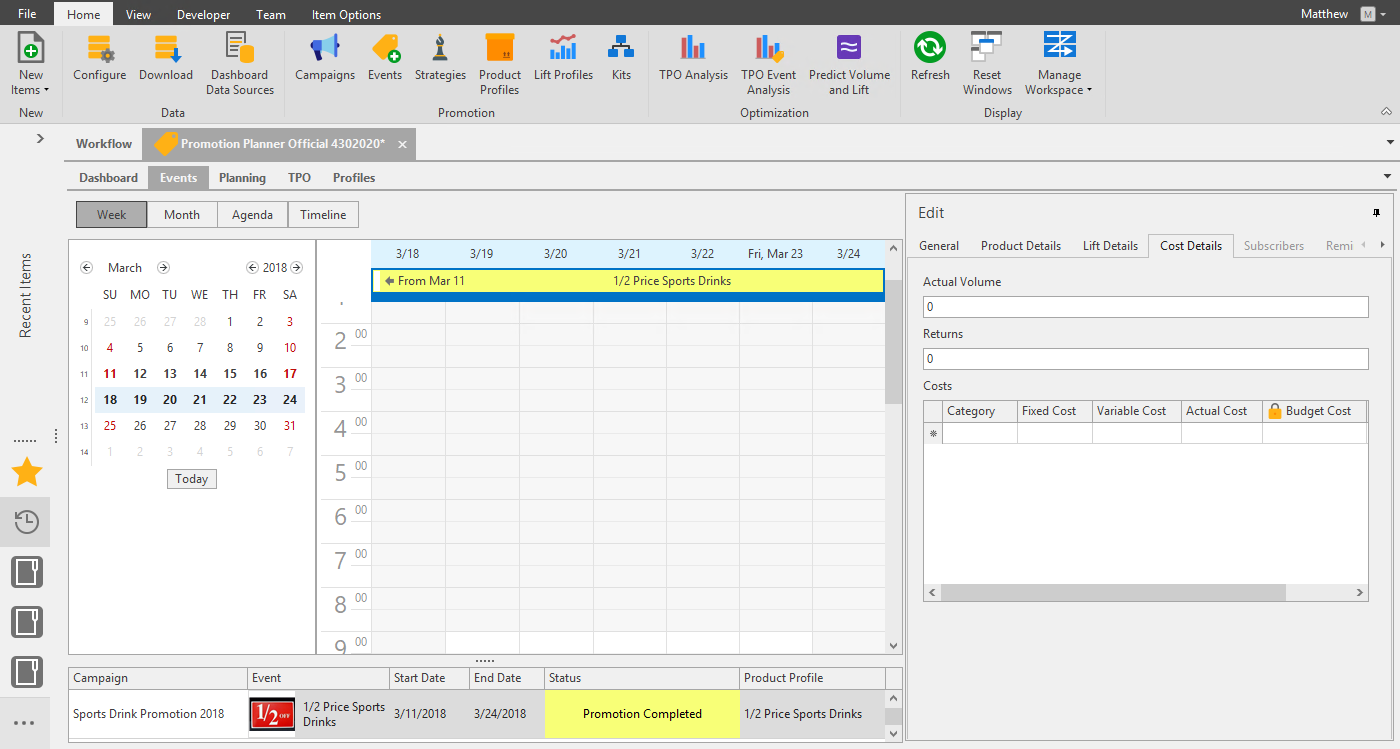
Task: Open the File menu
Action: (27, 14)
